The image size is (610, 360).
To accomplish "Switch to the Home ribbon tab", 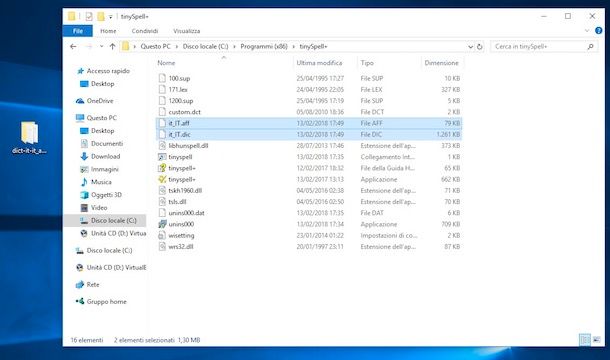I will tap(108, 31).
